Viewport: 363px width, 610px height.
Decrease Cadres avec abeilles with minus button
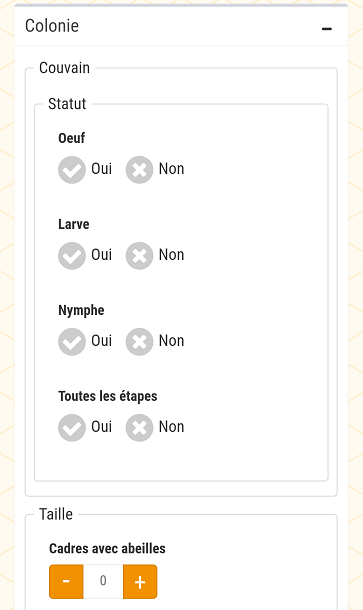pos(66,582)
